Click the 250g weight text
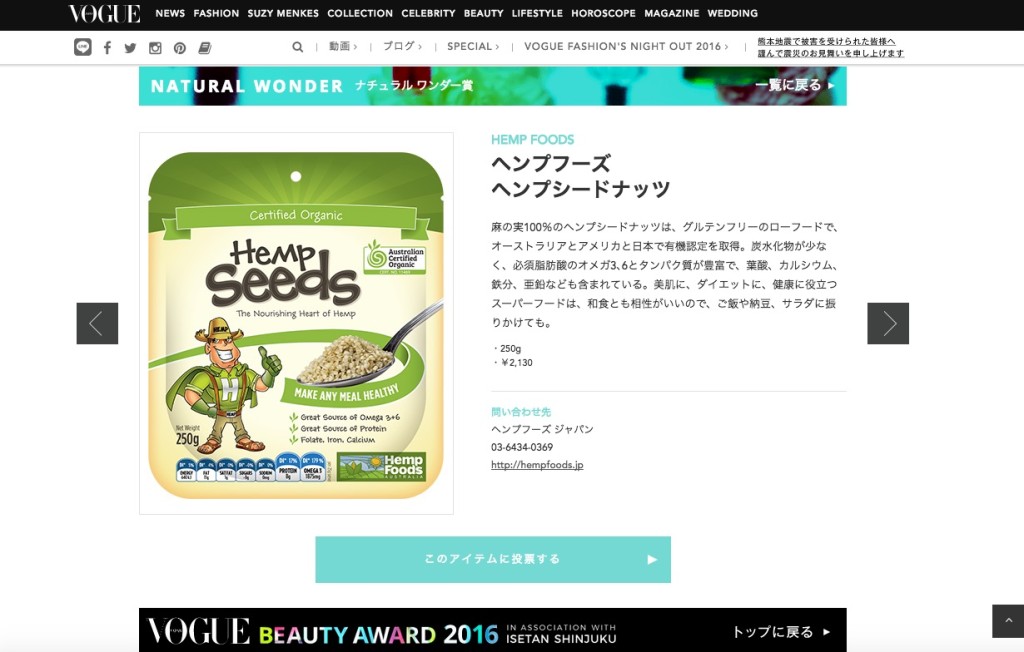 511,349
